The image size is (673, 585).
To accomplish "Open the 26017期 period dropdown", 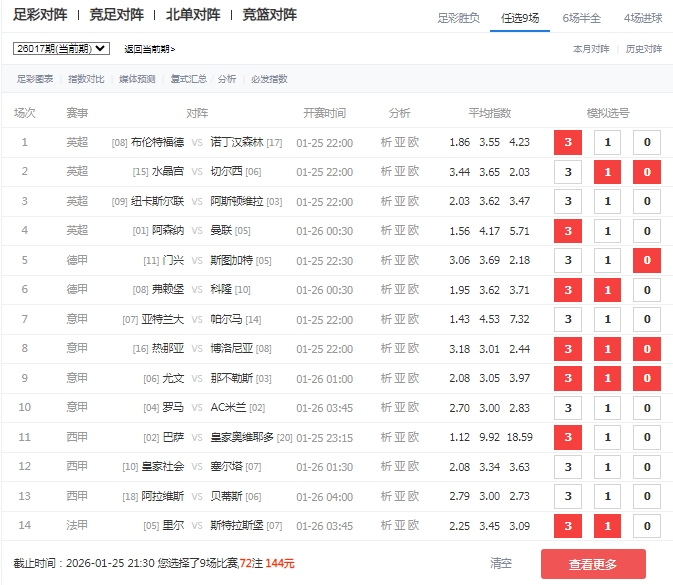I will tap(61, 48).
